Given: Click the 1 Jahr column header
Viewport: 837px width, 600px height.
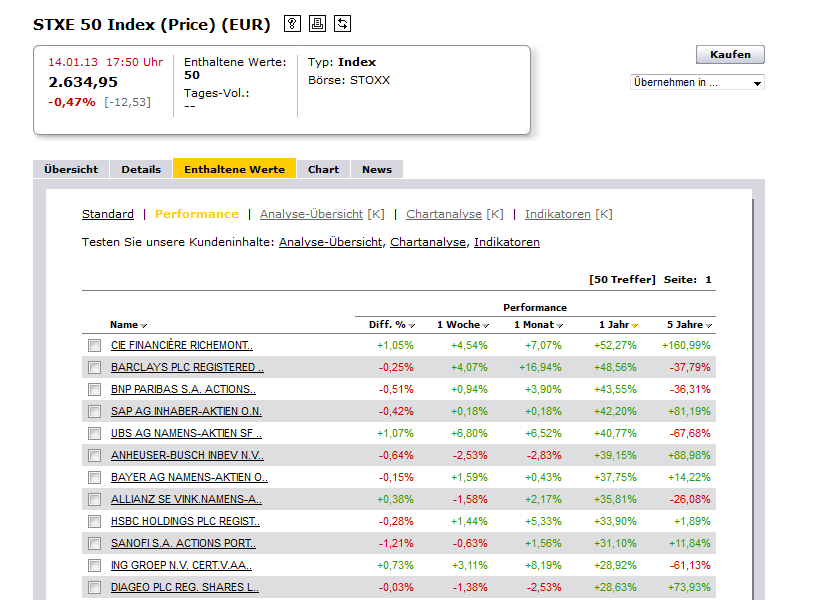Looking at the screenshot, I should pyautogui.click(x=614, y=325).
